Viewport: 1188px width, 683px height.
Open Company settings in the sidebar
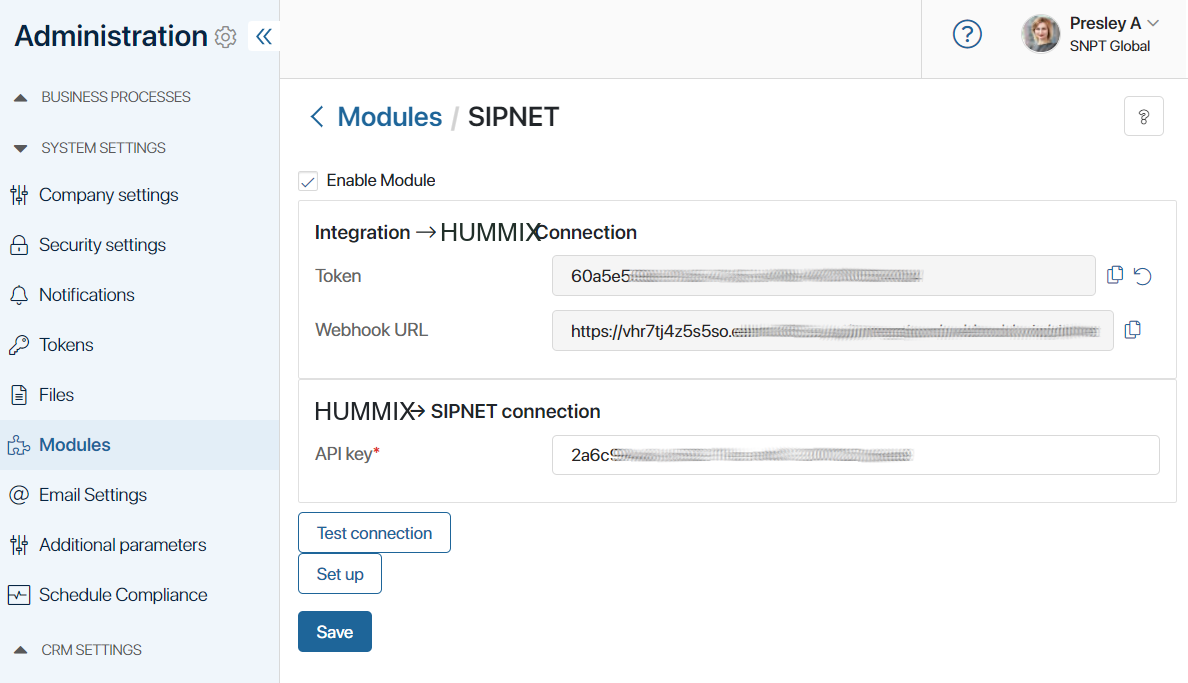[x=108, y=195]
